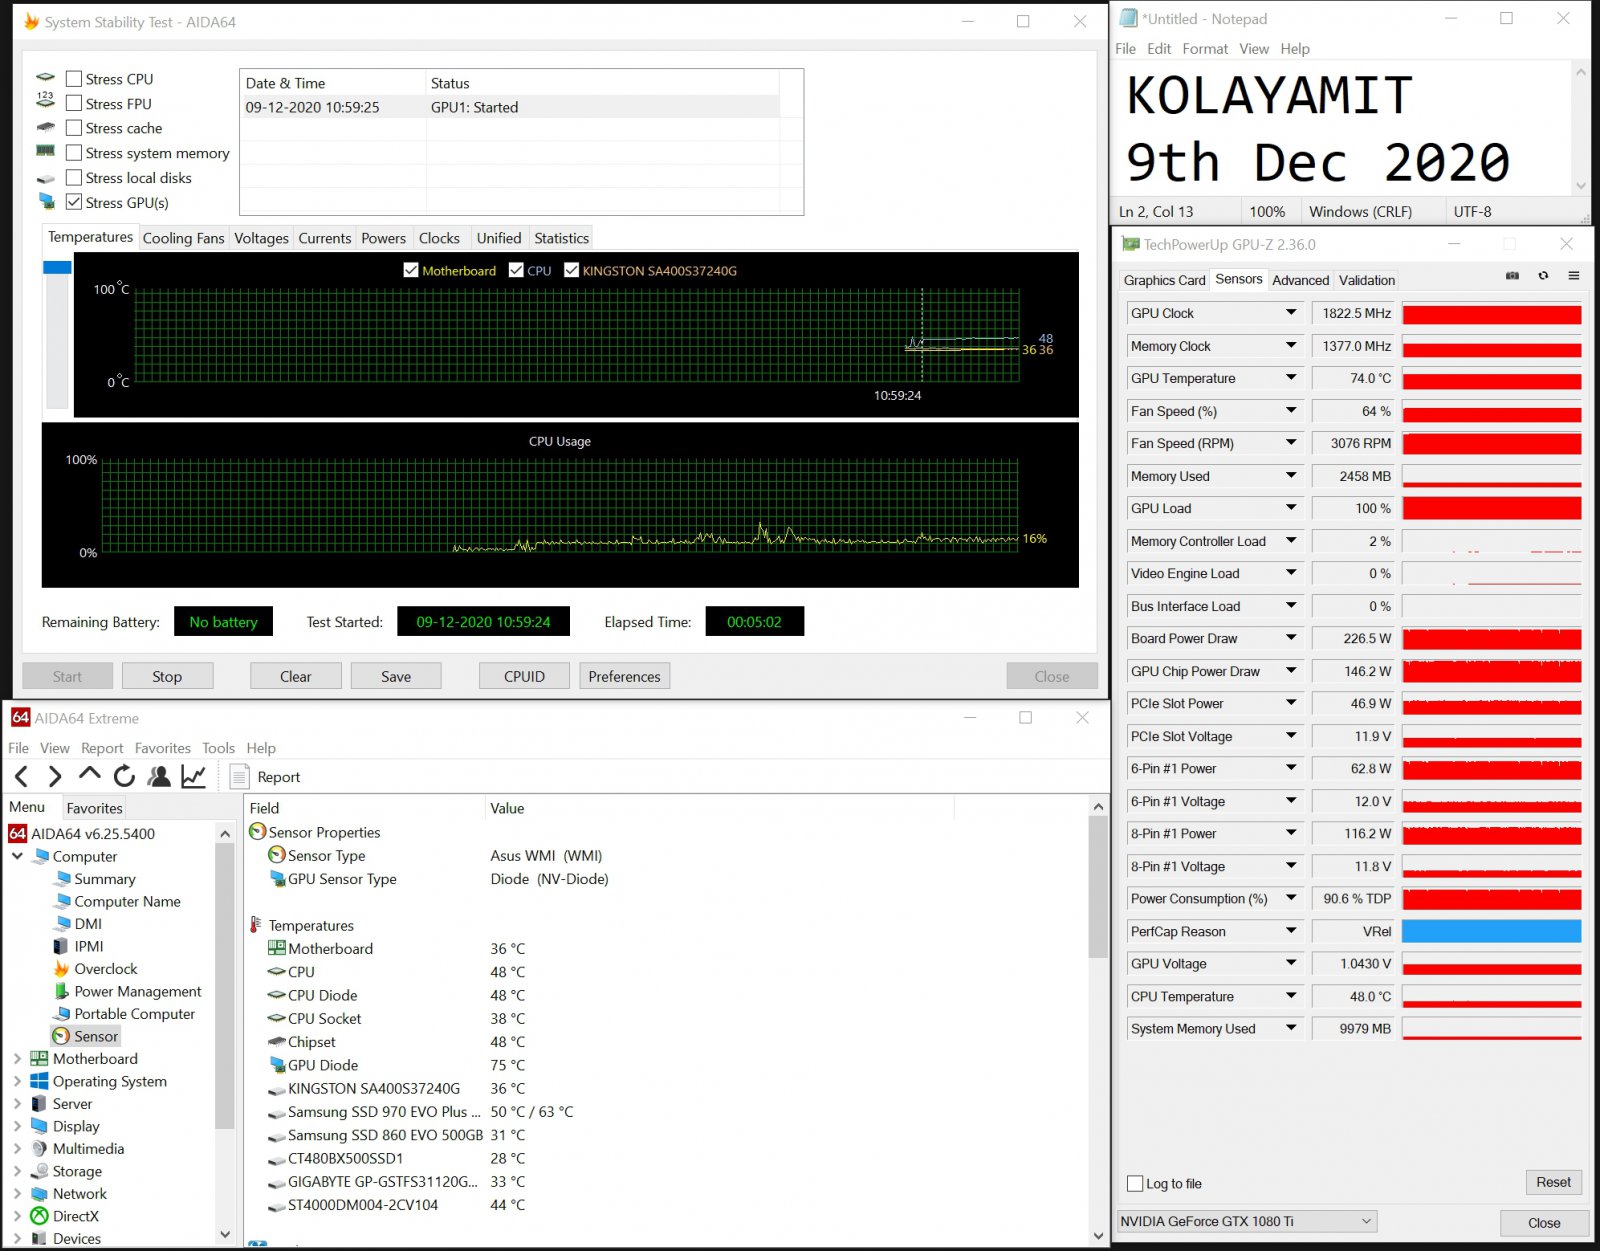Click the blue temperature scale slider
This screenshot has width=1600, height=1251.
click(57, 267)
